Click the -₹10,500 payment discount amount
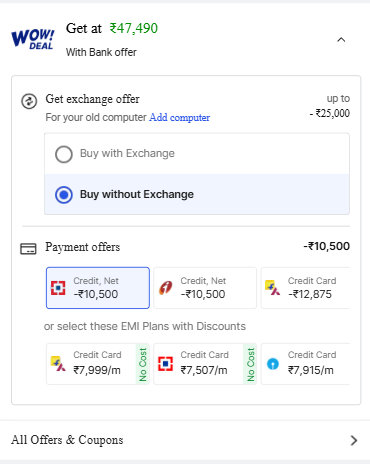The width and height of the screenshot is (370, 464). 327,246
